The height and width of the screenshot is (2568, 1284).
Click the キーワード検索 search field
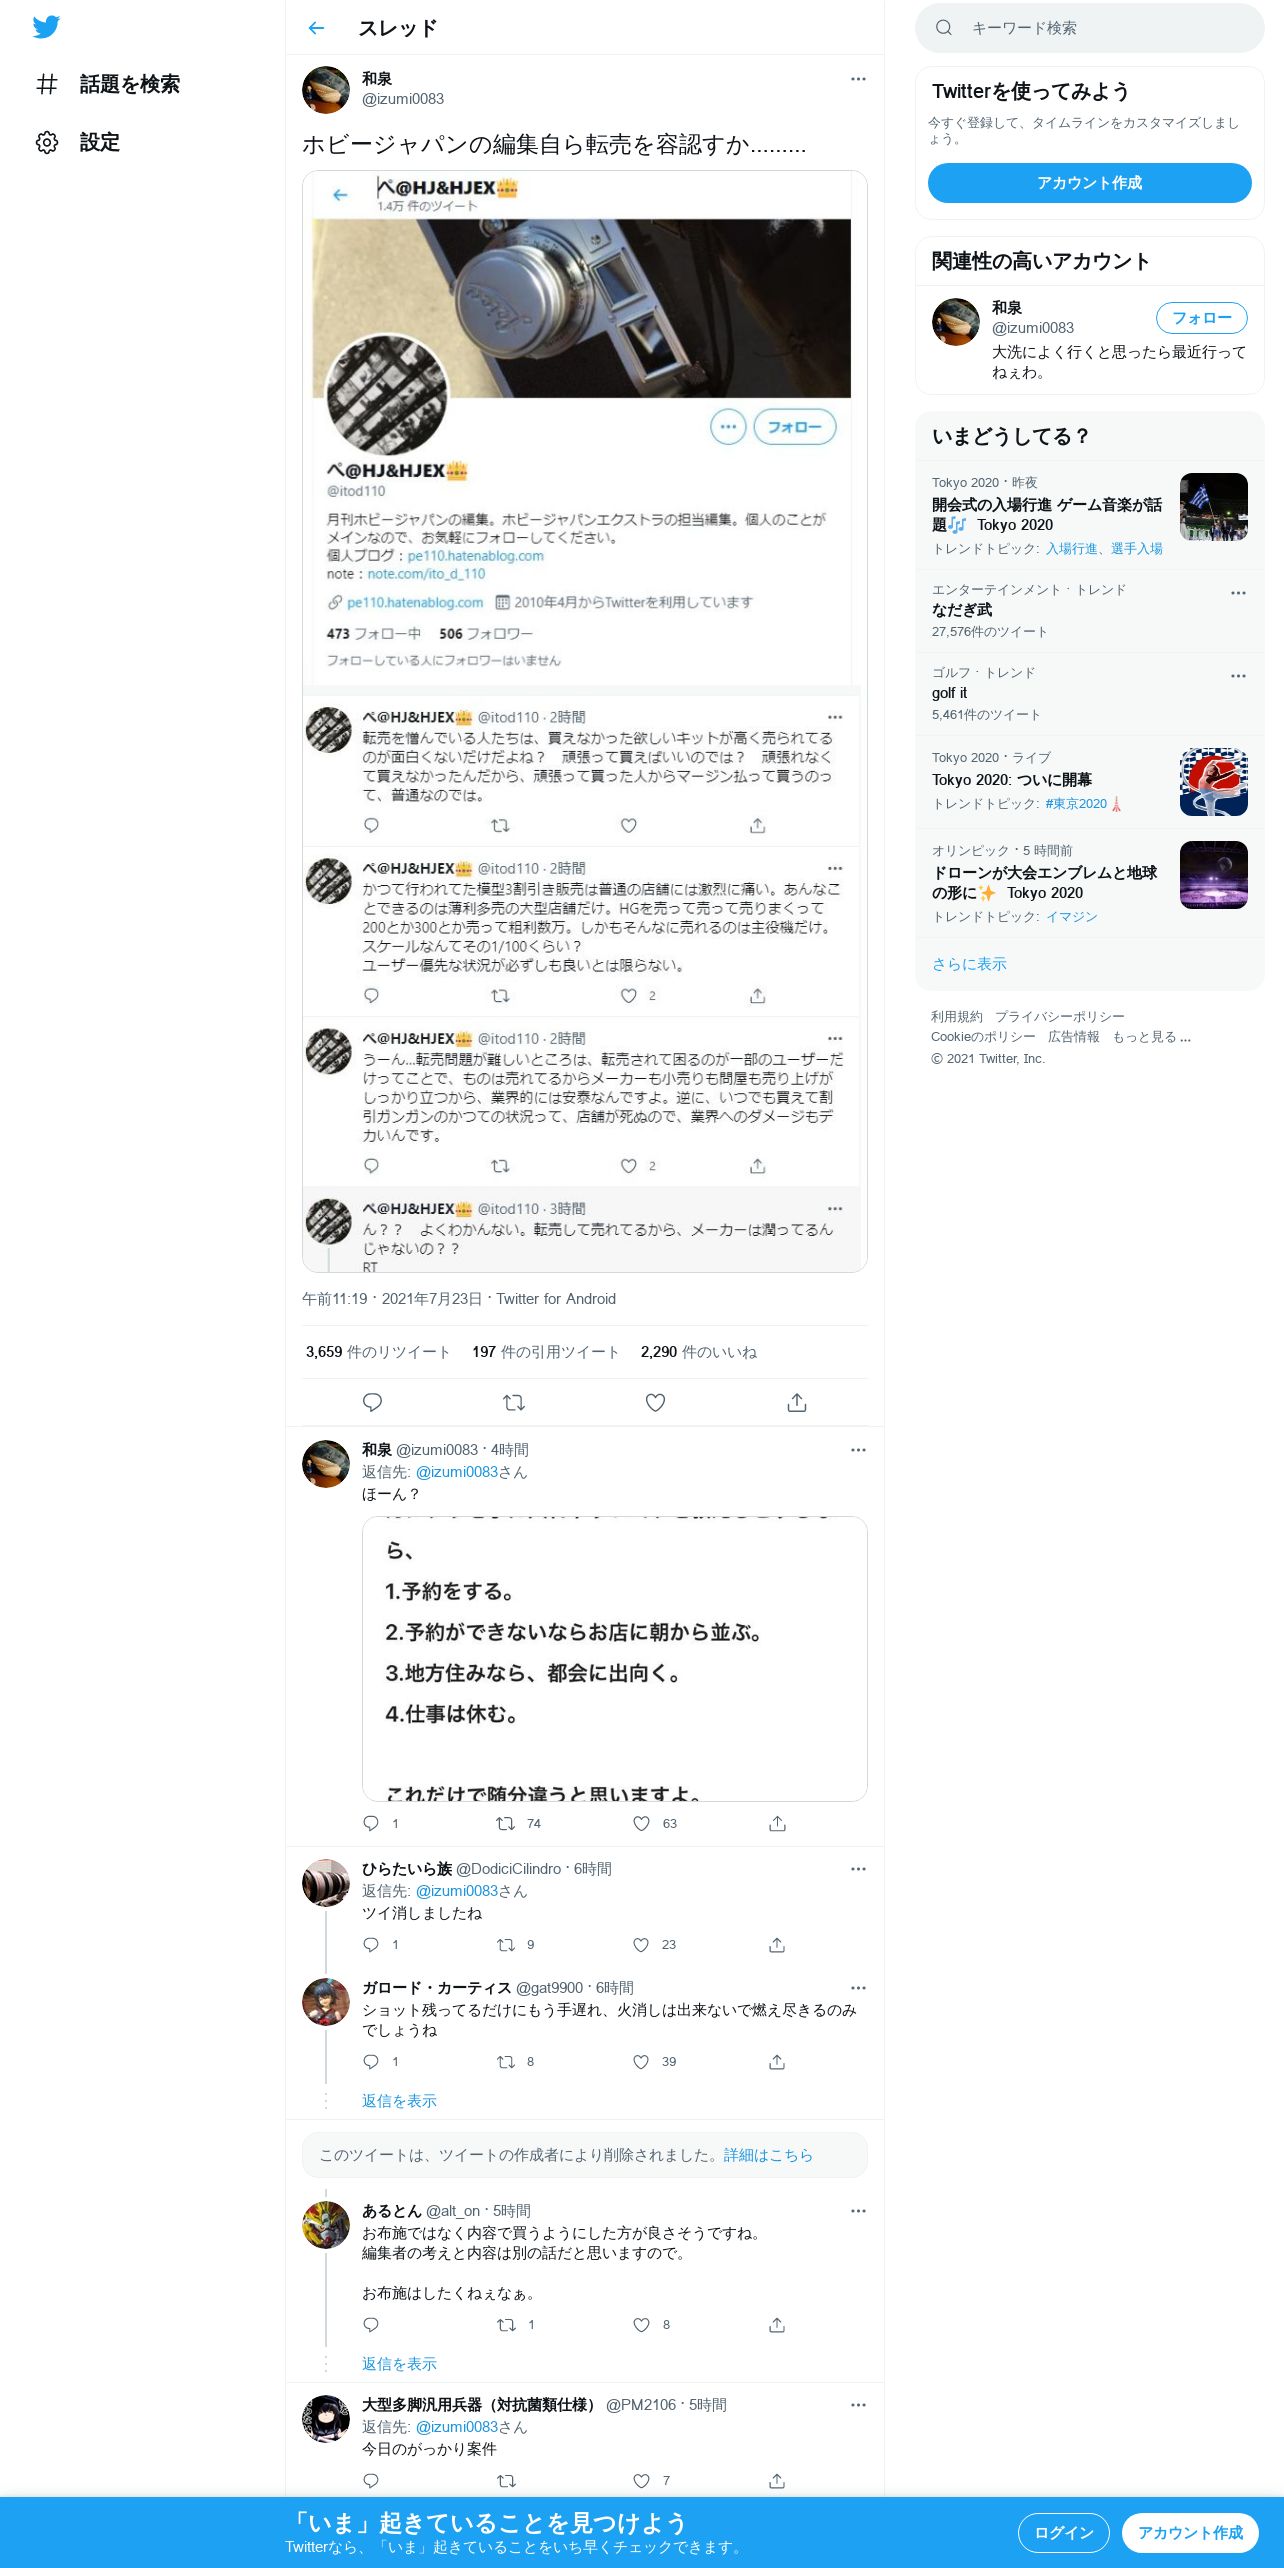tap(1089, 28)
